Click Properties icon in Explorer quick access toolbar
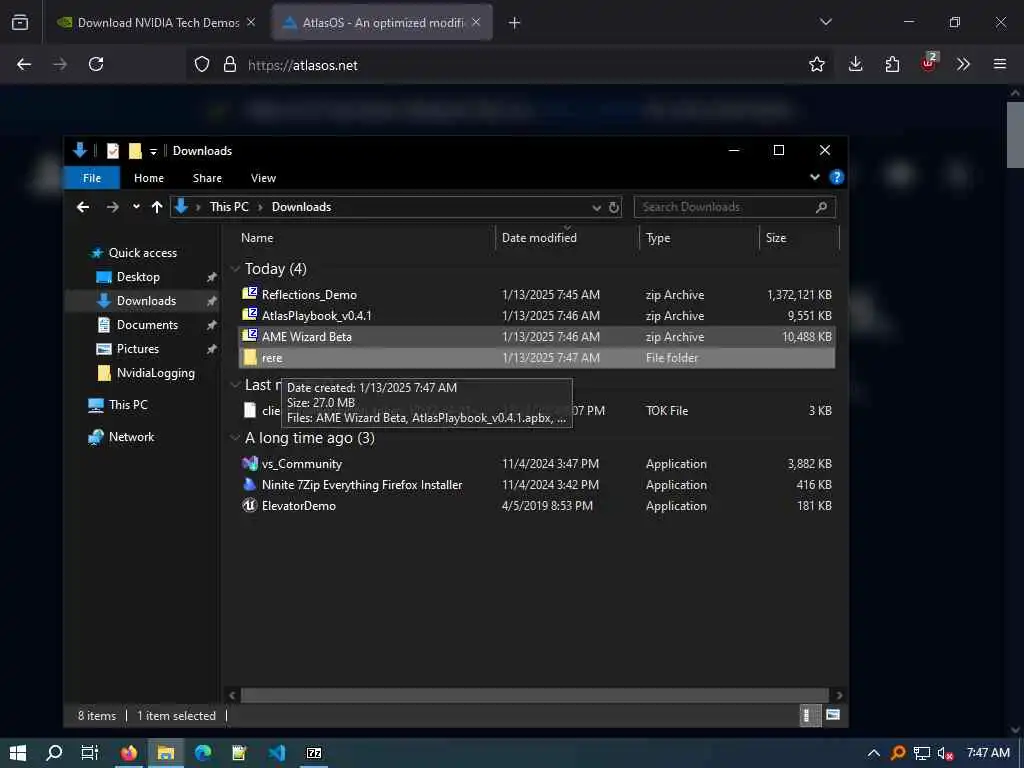This screenshot has width=1024, height=768. point(113,151)
